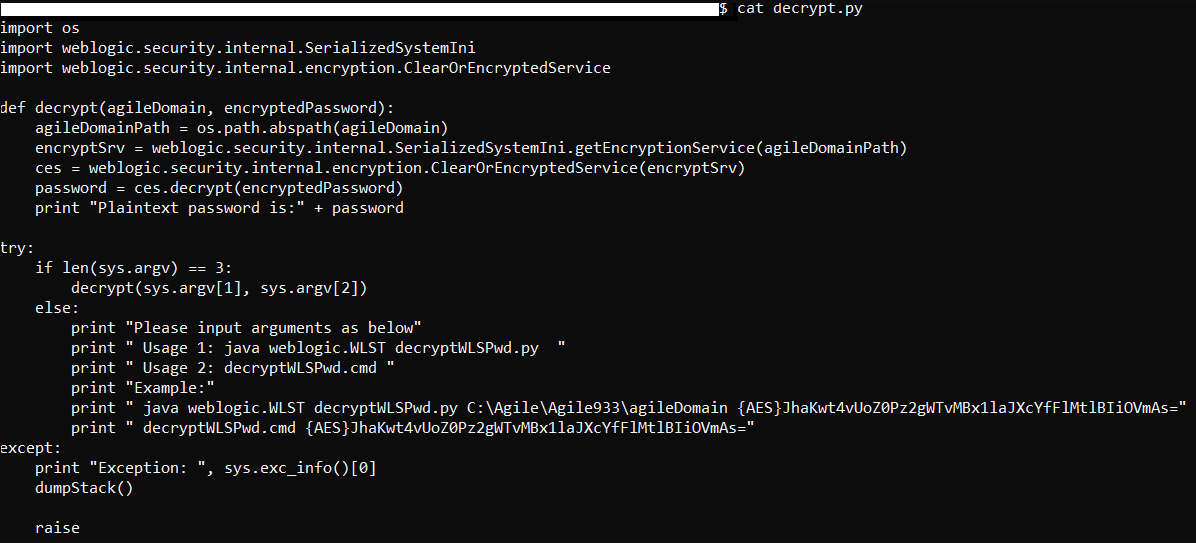Click the 'import os' line
This screenshot has height=543, width=1196.
coord(40,29)
